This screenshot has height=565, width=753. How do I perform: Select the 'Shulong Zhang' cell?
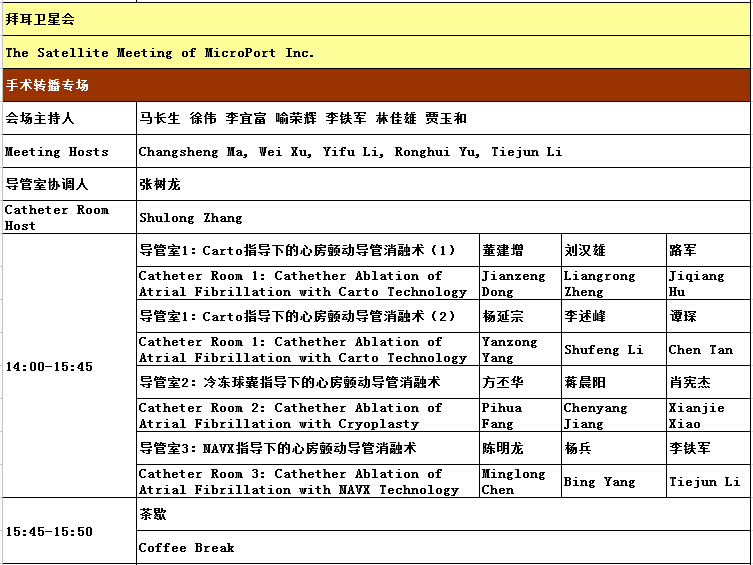coord(443,217)
